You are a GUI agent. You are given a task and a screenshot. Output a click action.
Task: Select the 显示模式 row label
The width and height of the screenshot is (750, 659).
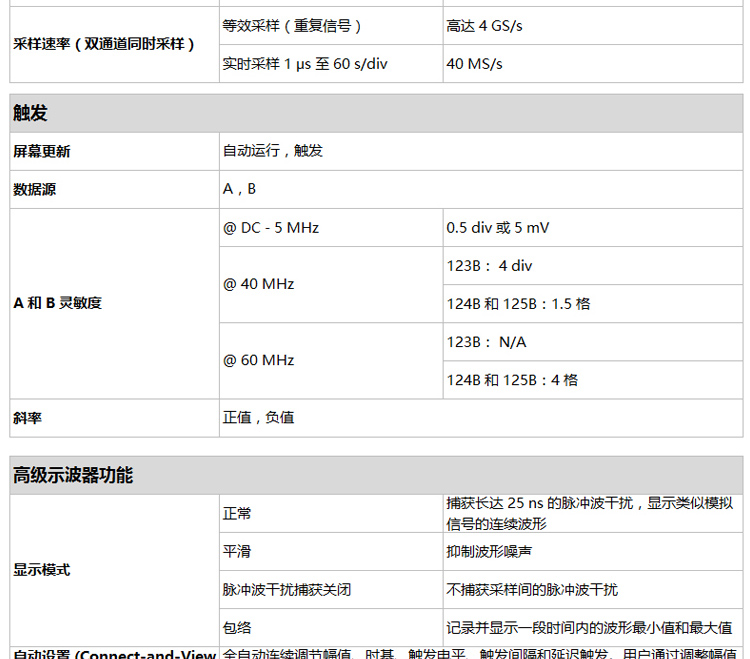click(42, 570)
